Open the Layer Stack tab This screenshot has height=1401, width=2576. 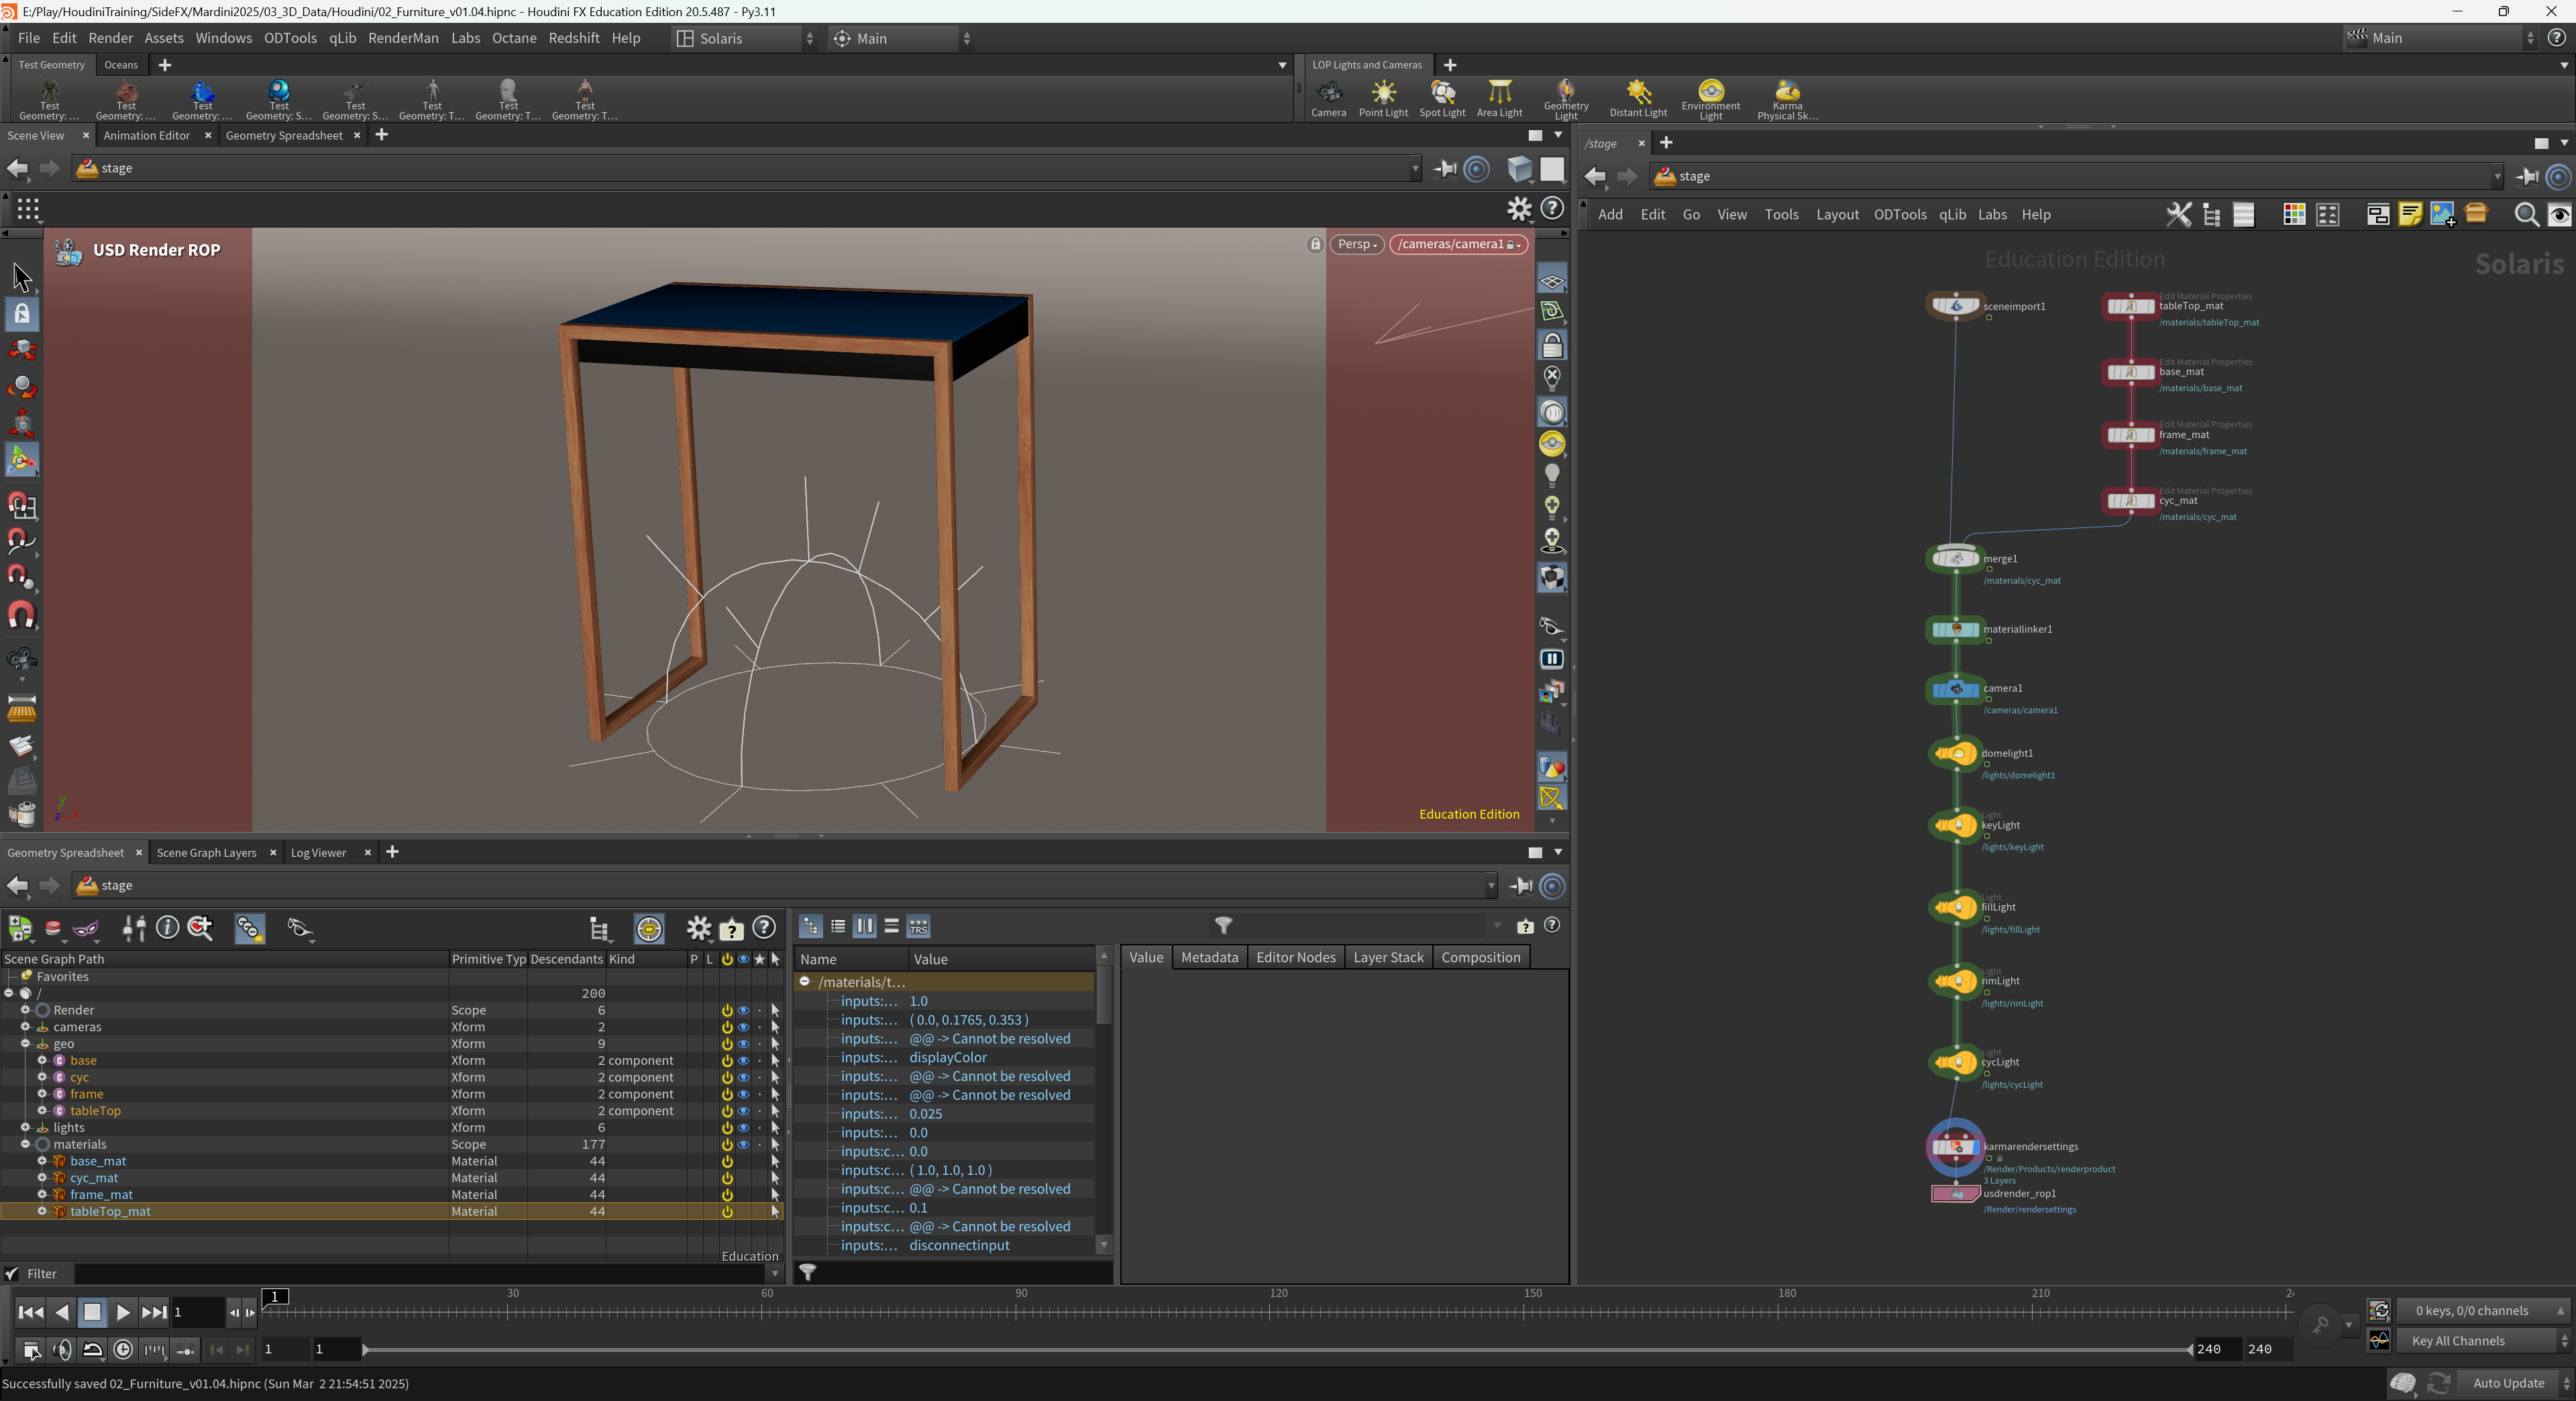coord(1388,957)
